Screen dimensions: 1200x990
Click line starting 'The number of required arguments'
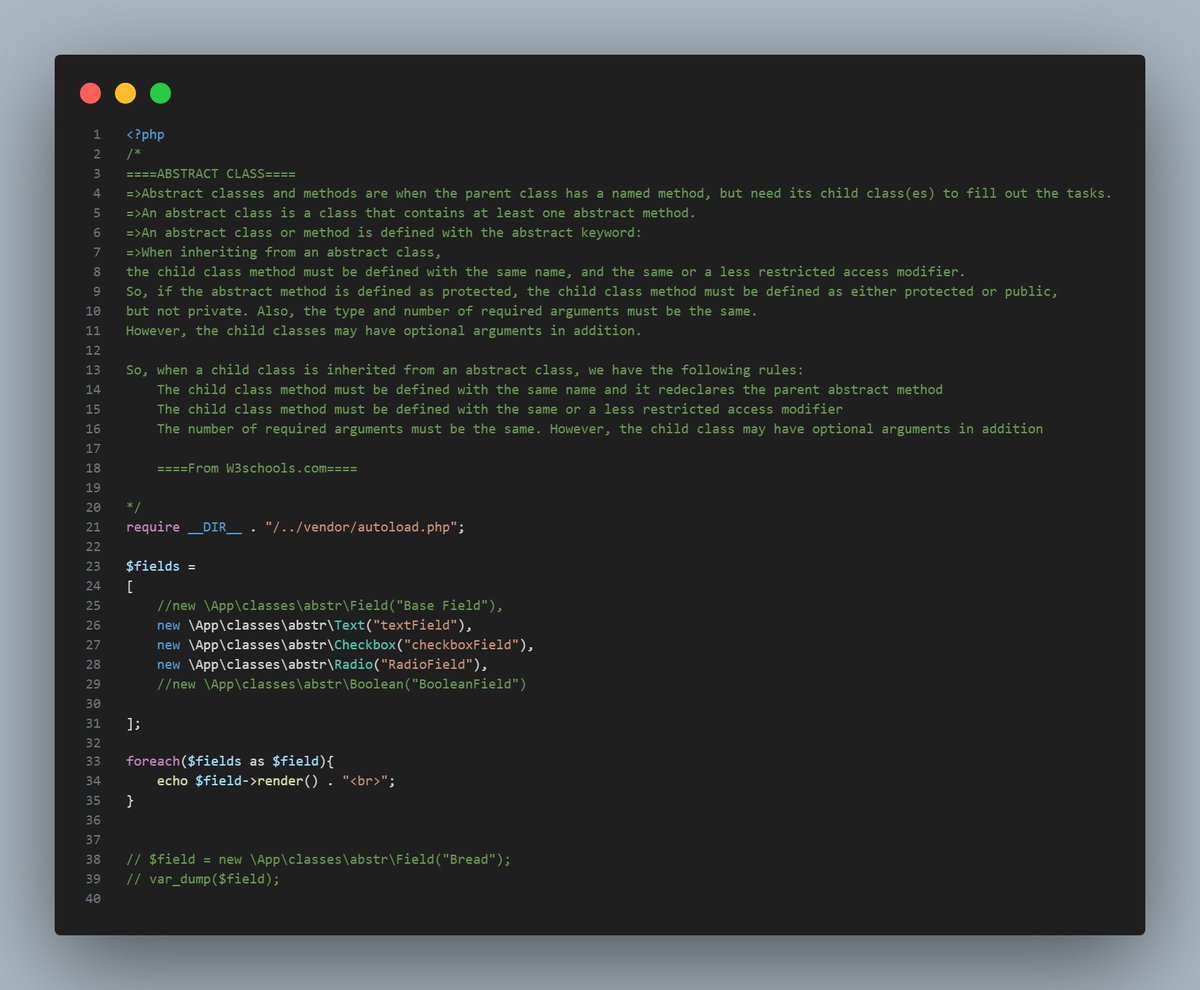[x=600, y=429]
